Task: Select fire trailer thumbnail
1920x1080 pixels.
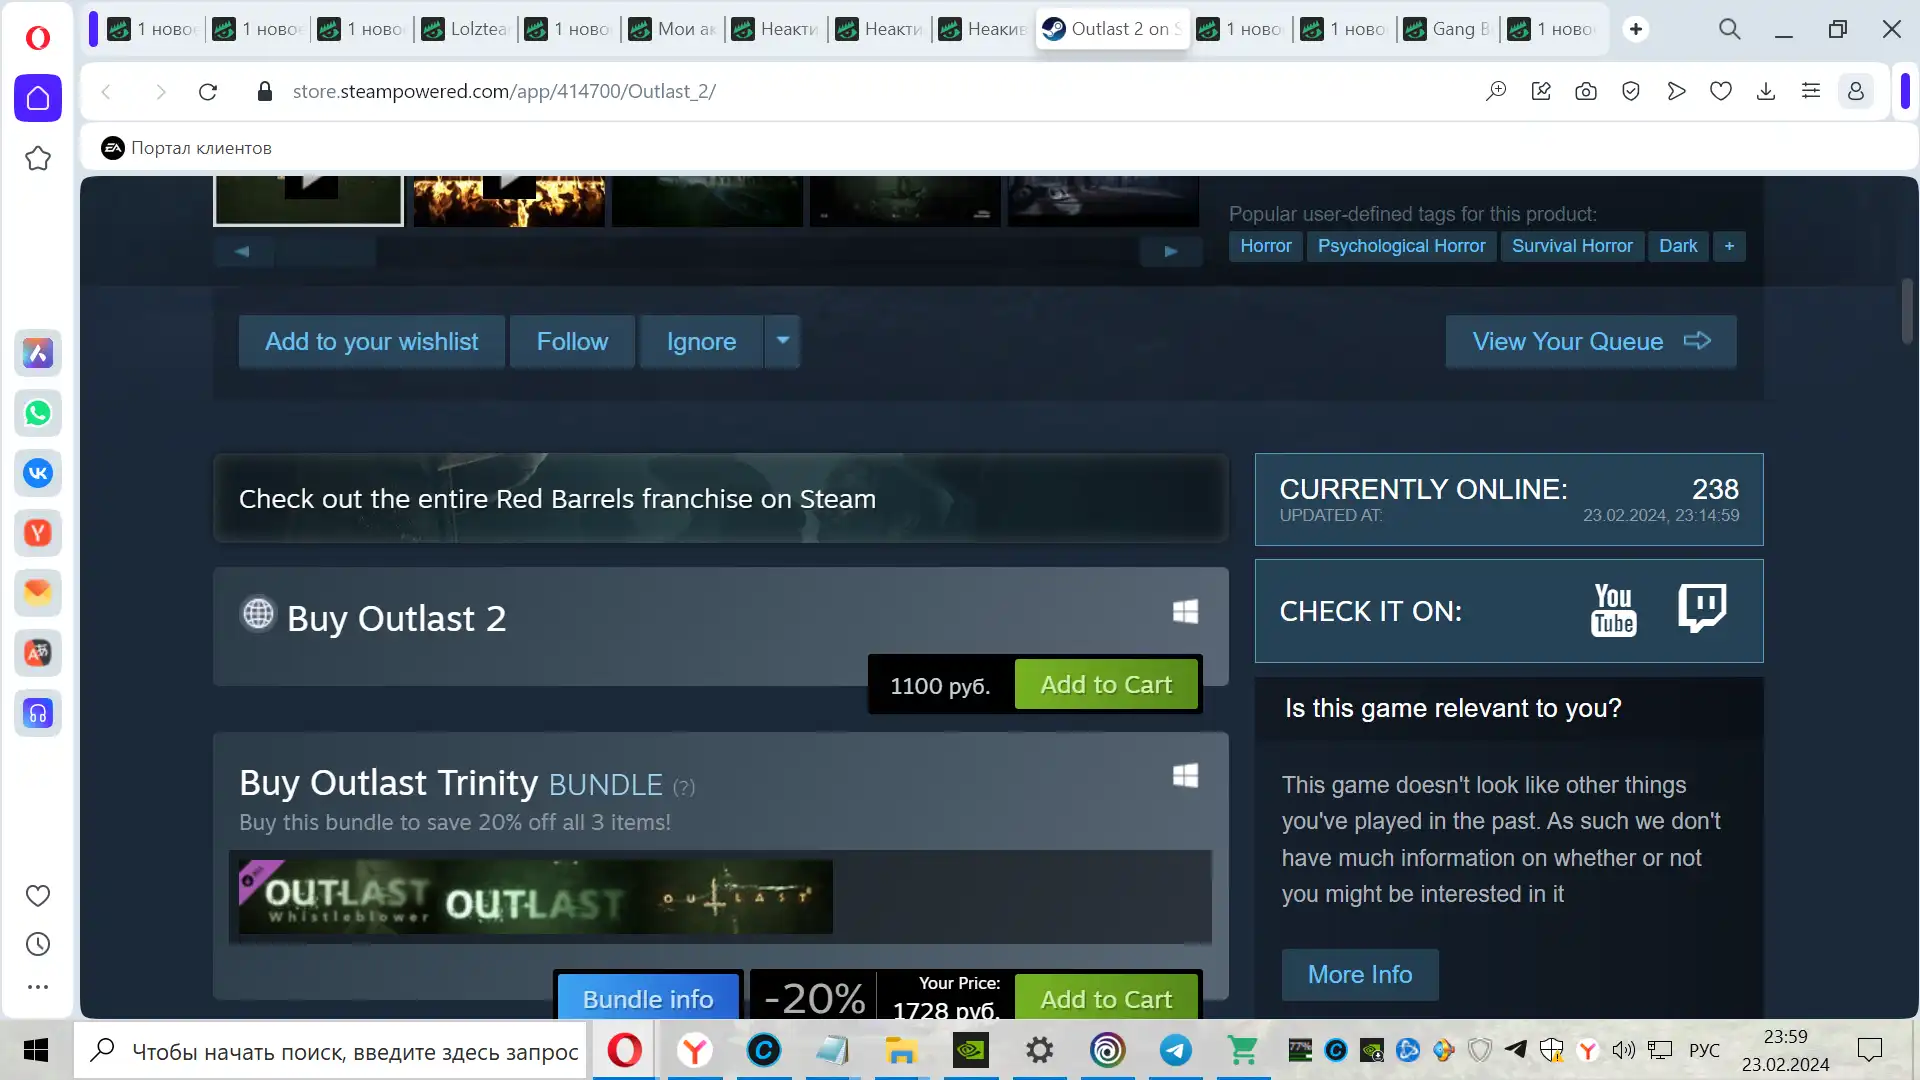Action: pyautogui.click(x=509, y=200)
